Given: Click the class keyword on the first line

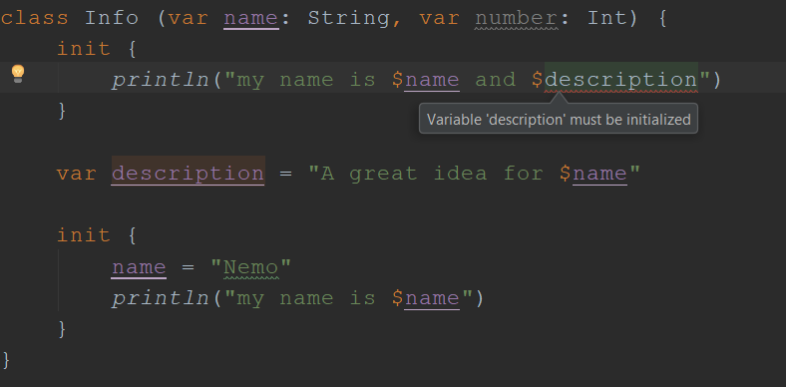Looking at the screenshot, I should (34, 18).
